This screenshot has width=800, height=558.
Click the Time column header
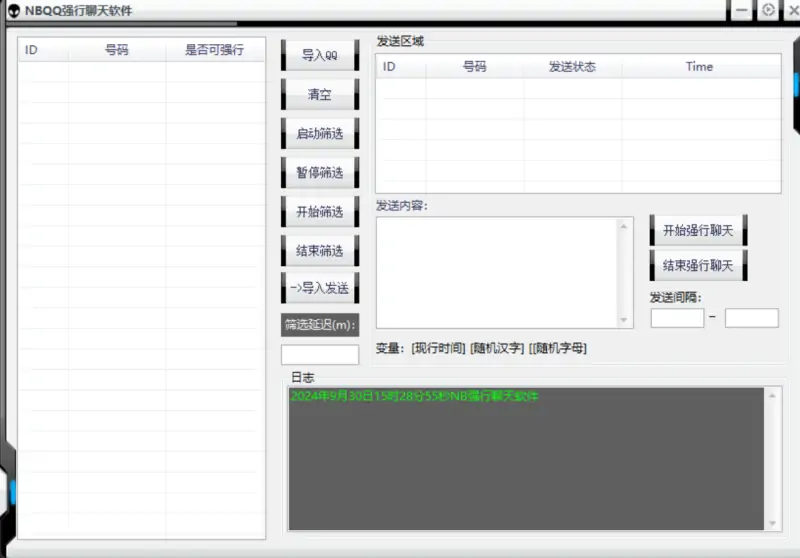click(699, 67)
